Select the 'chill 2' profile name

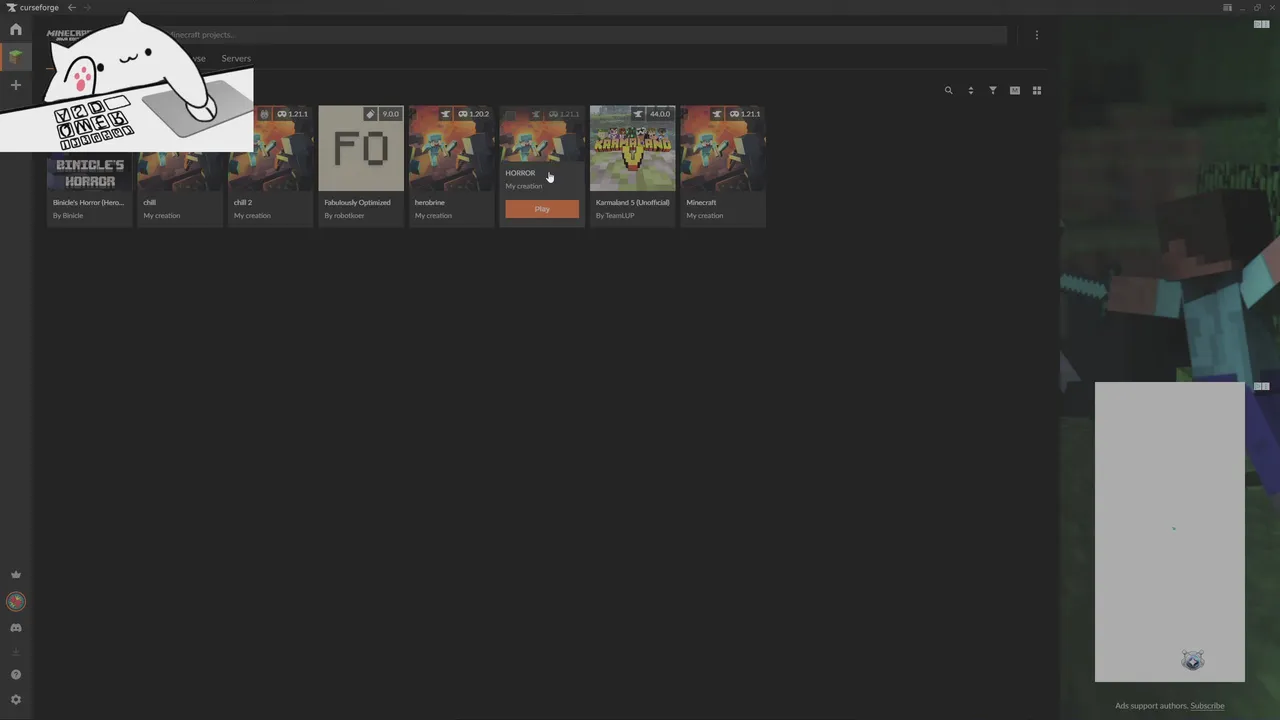[x=243, y=202]
